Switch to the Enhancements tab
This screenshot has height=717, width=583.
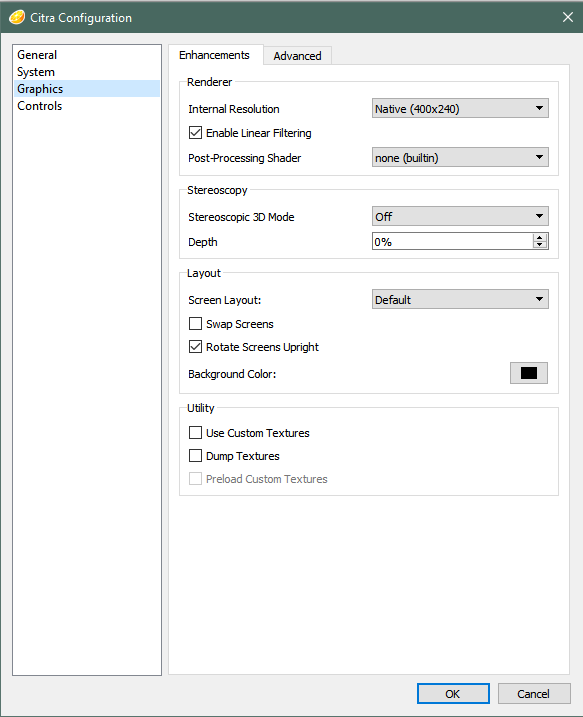coord(214,55)
